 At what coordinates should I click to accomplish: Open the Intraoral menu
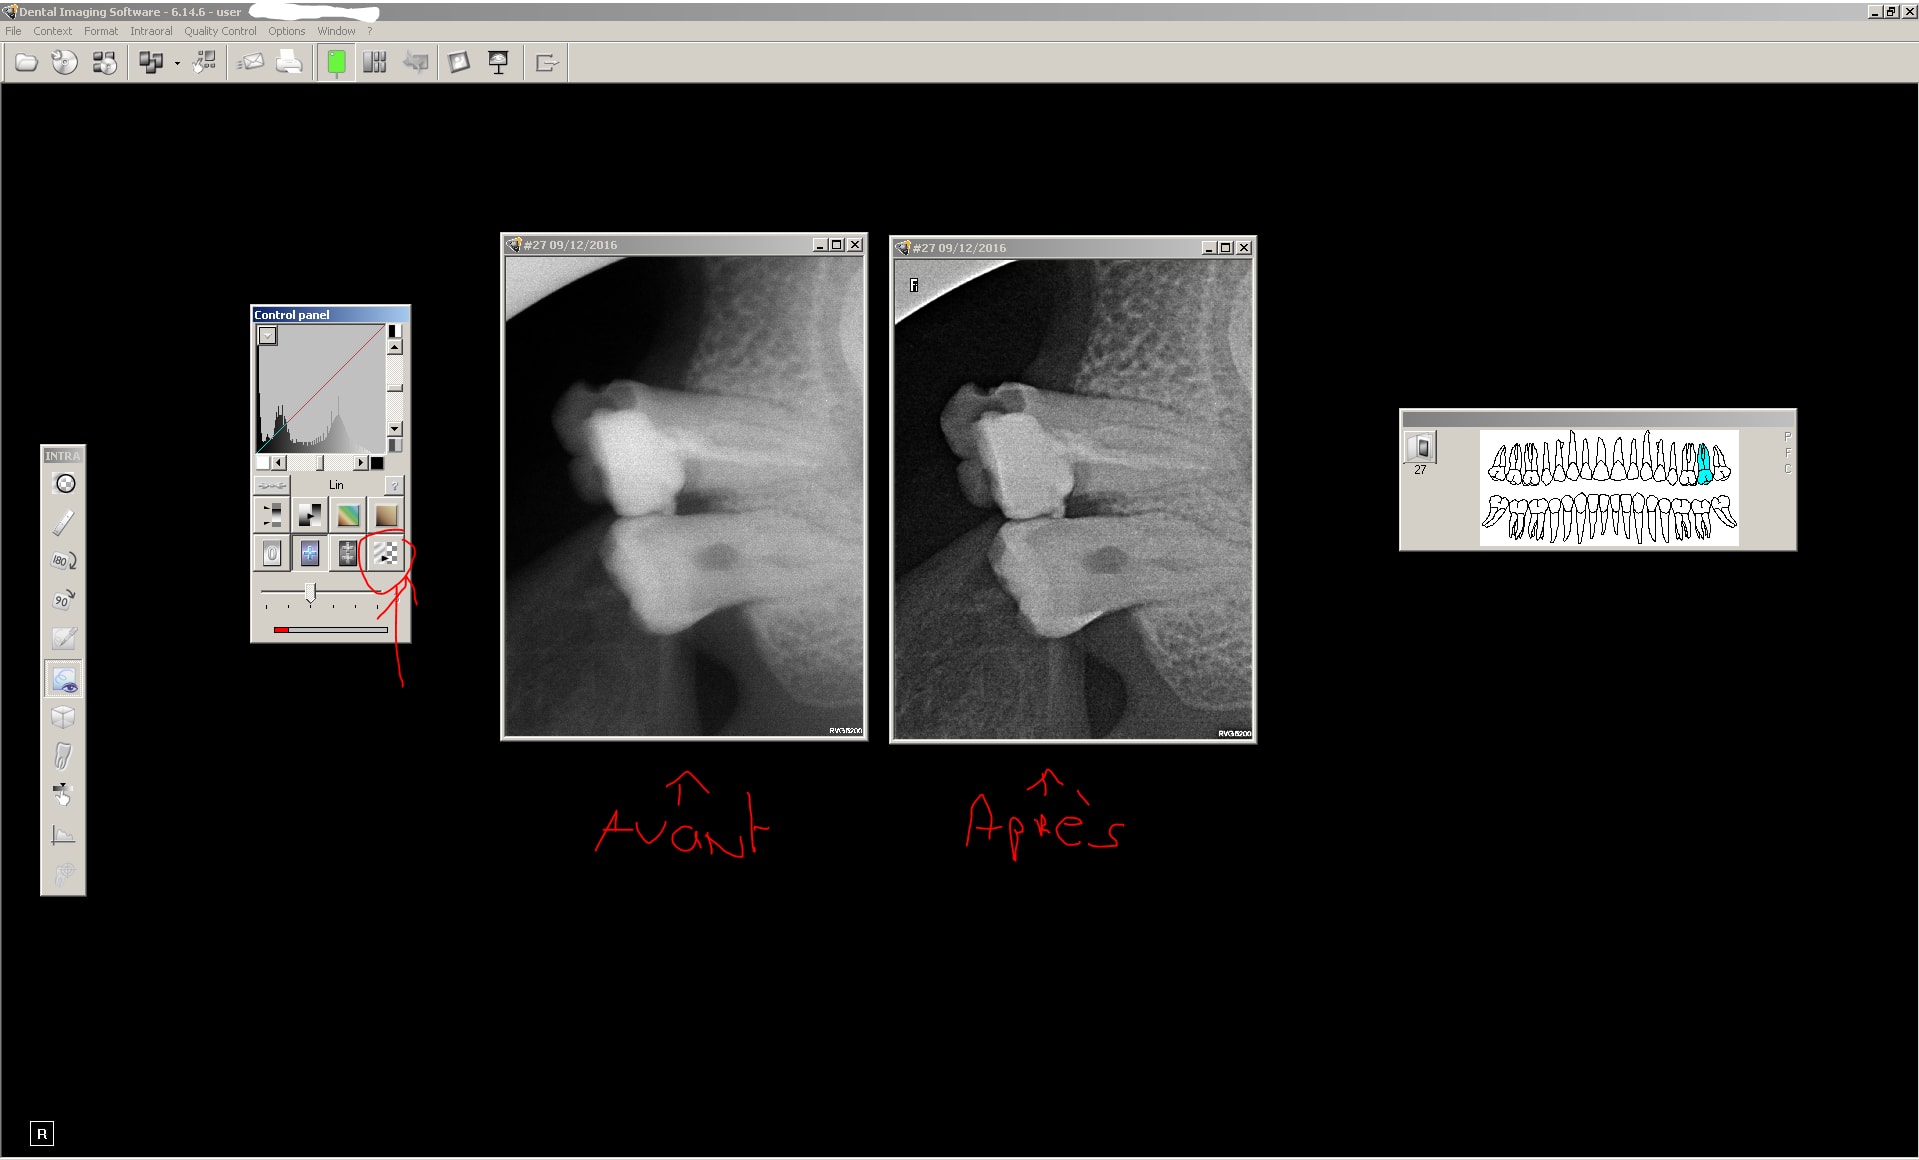[151, 31]
